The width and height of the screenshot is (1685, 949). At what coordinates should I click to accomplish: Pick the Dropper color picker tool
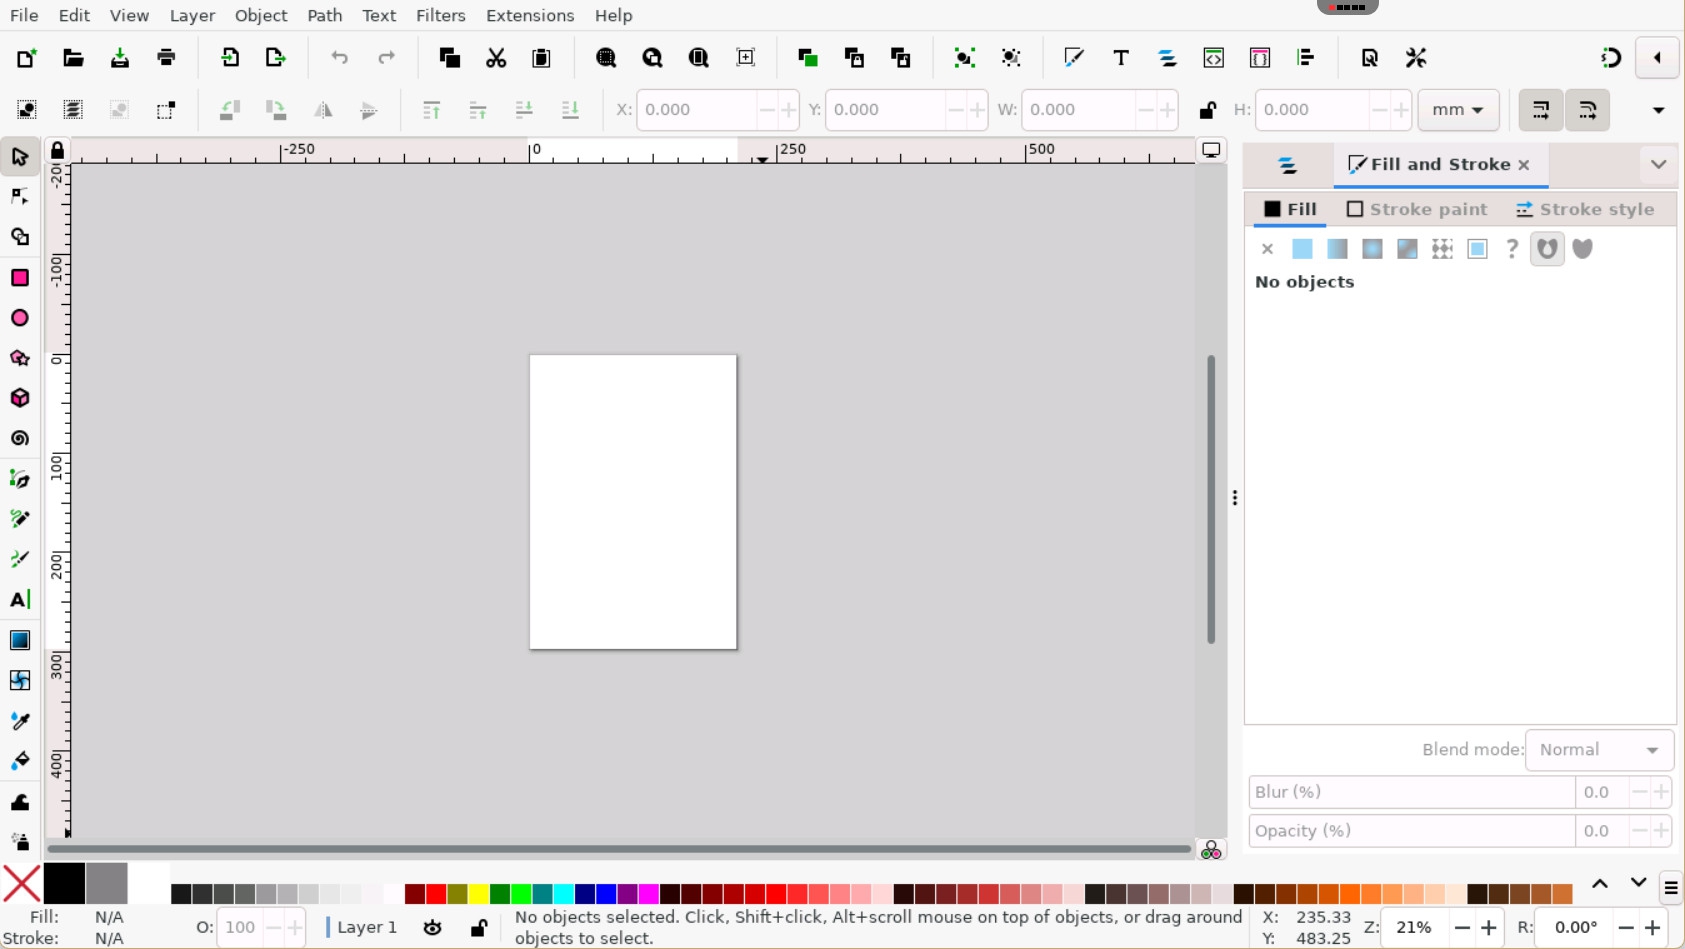[20, 721]
